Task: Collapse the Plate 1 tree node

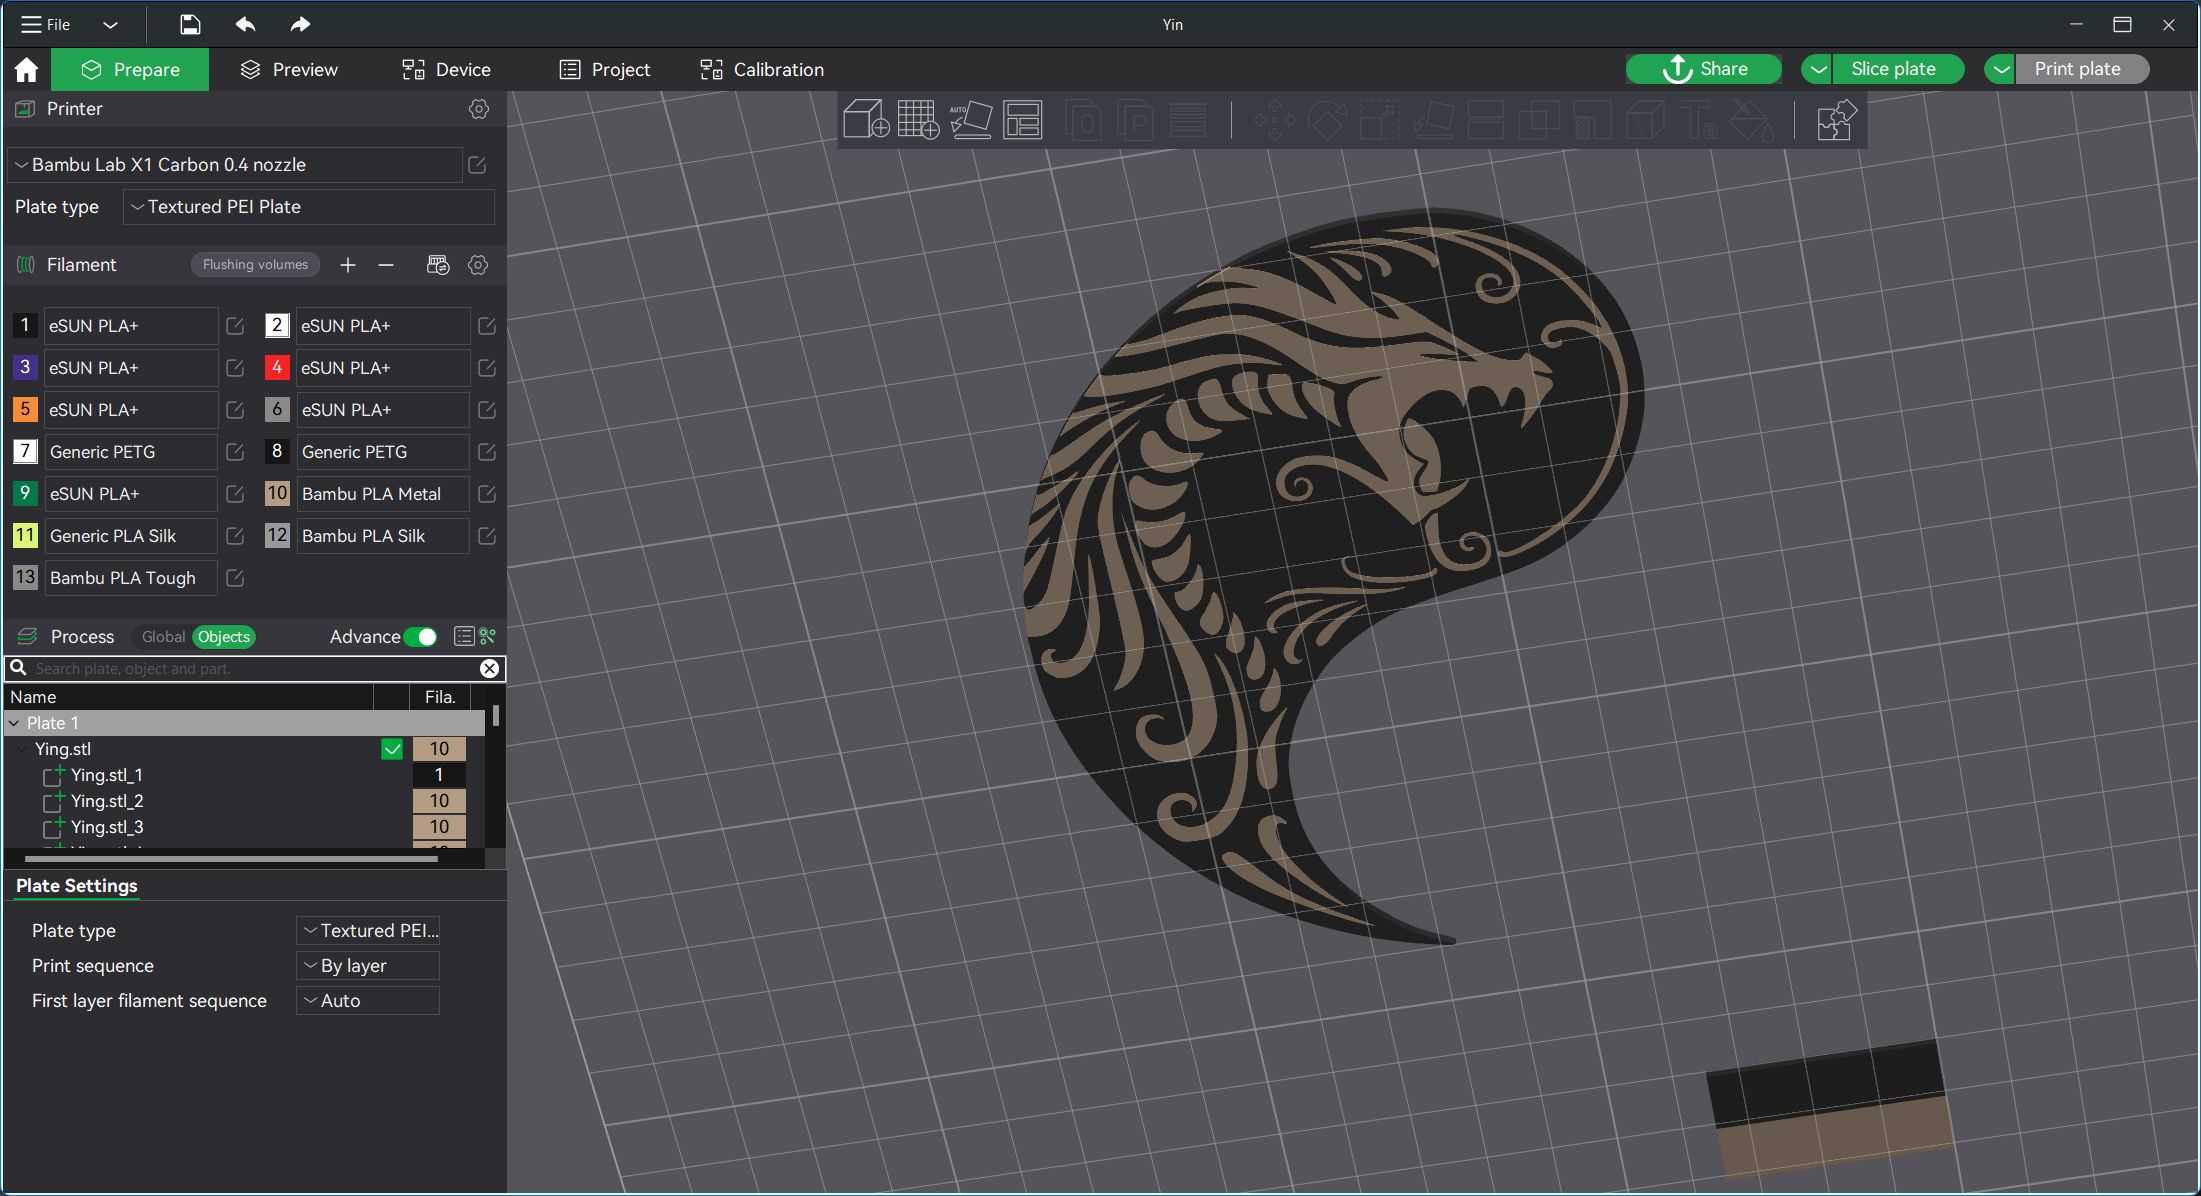Action: coord(14,723)
